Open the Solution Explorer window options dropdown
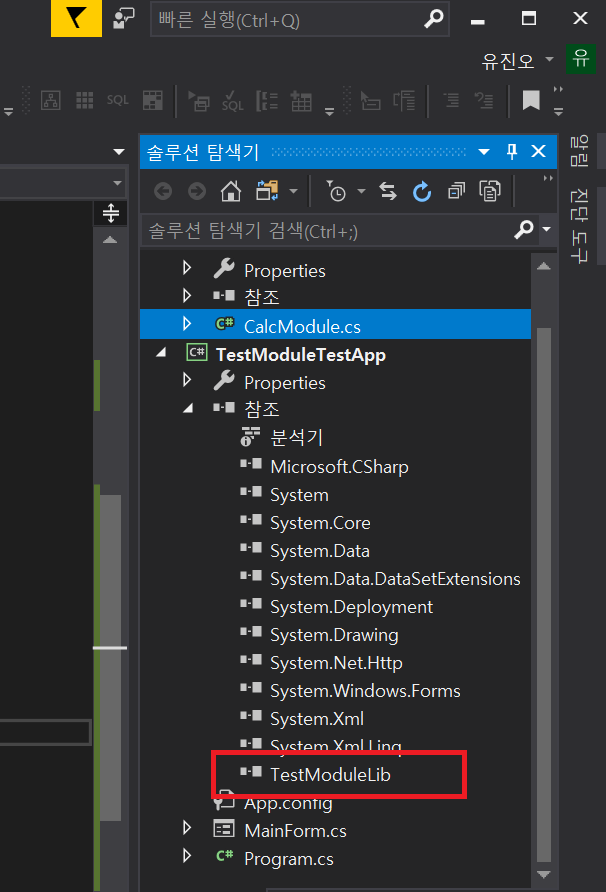606x892 pixels. coord(484,152)
